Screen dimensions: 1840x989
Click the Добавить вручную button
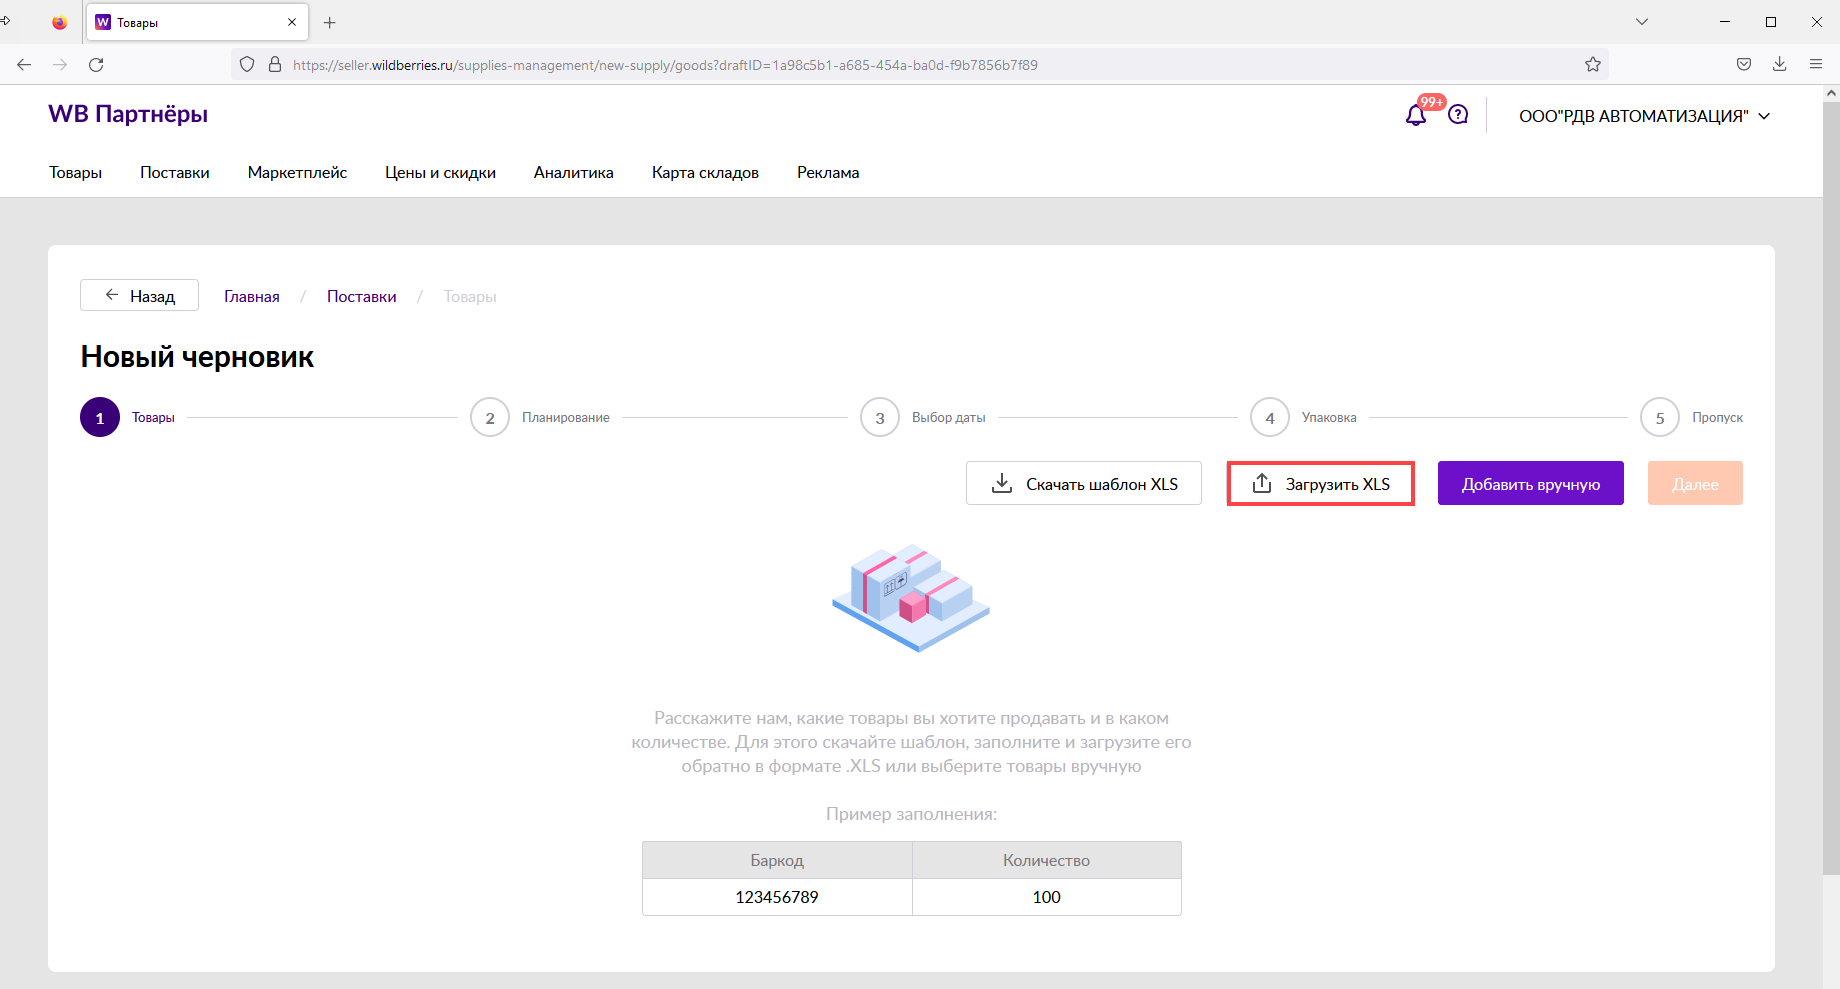pos(1530,484)
